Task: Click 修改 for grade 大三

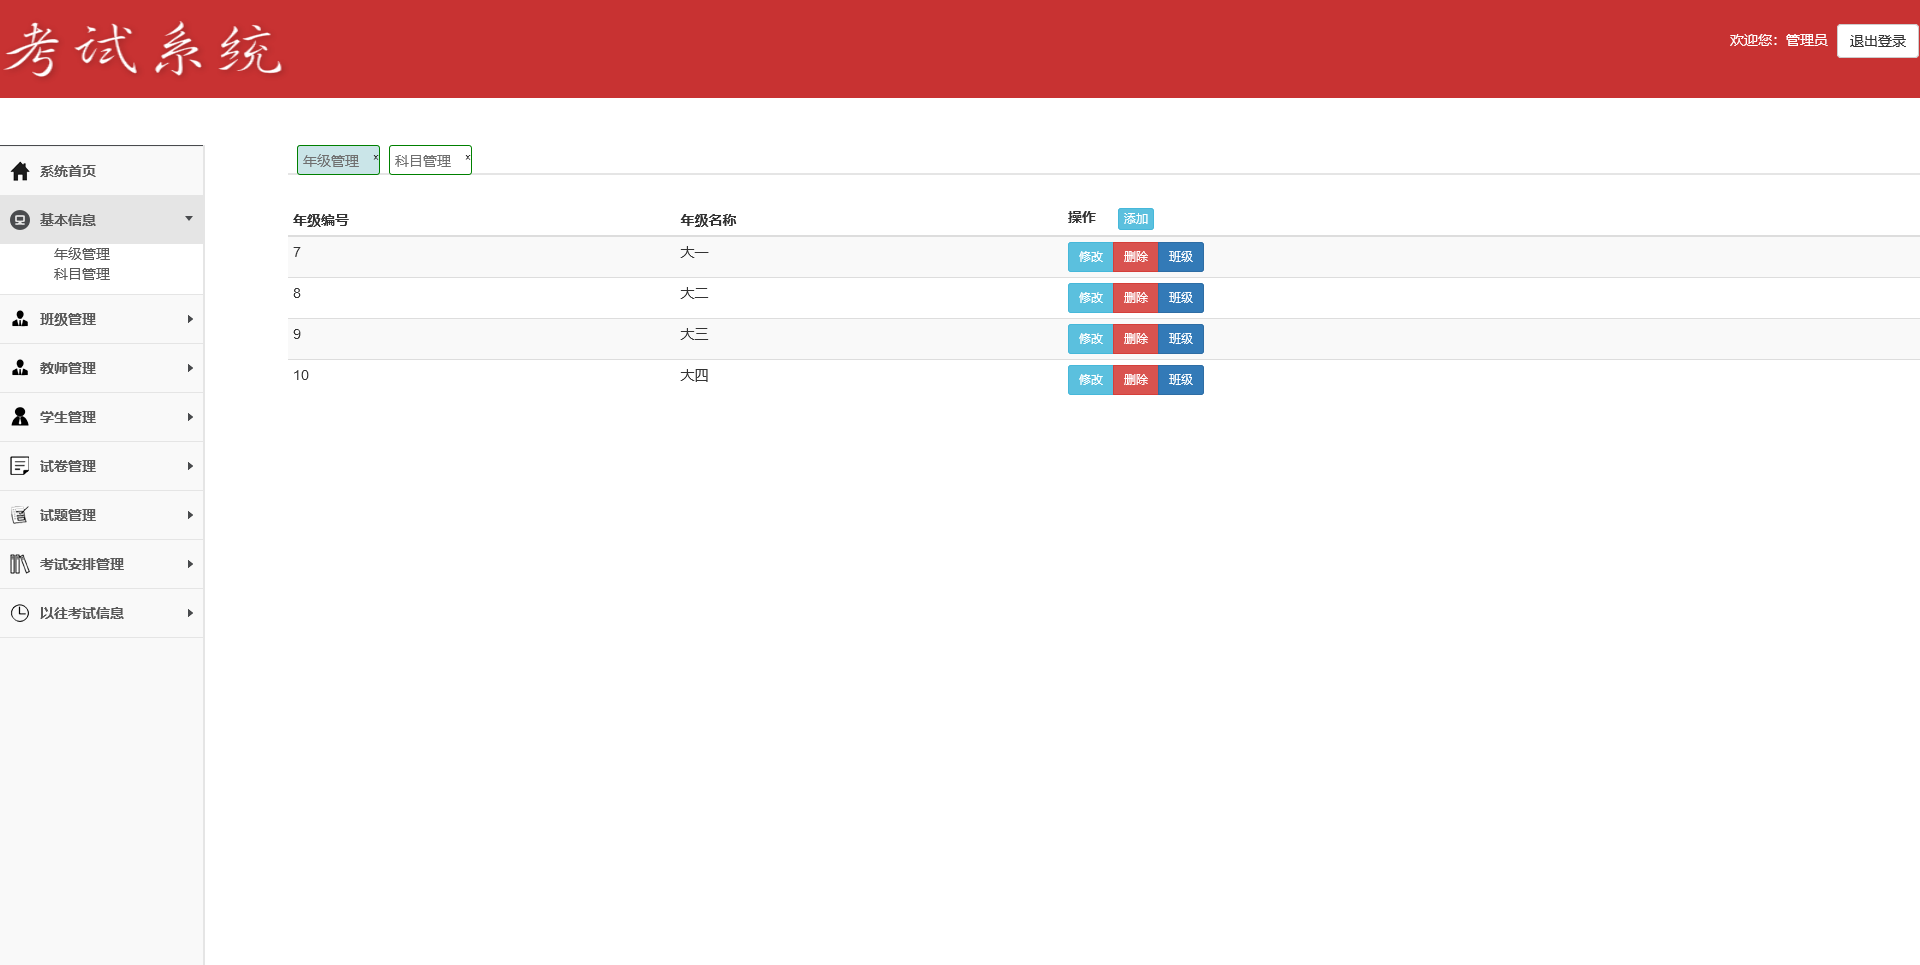Action: (1090, 339)
